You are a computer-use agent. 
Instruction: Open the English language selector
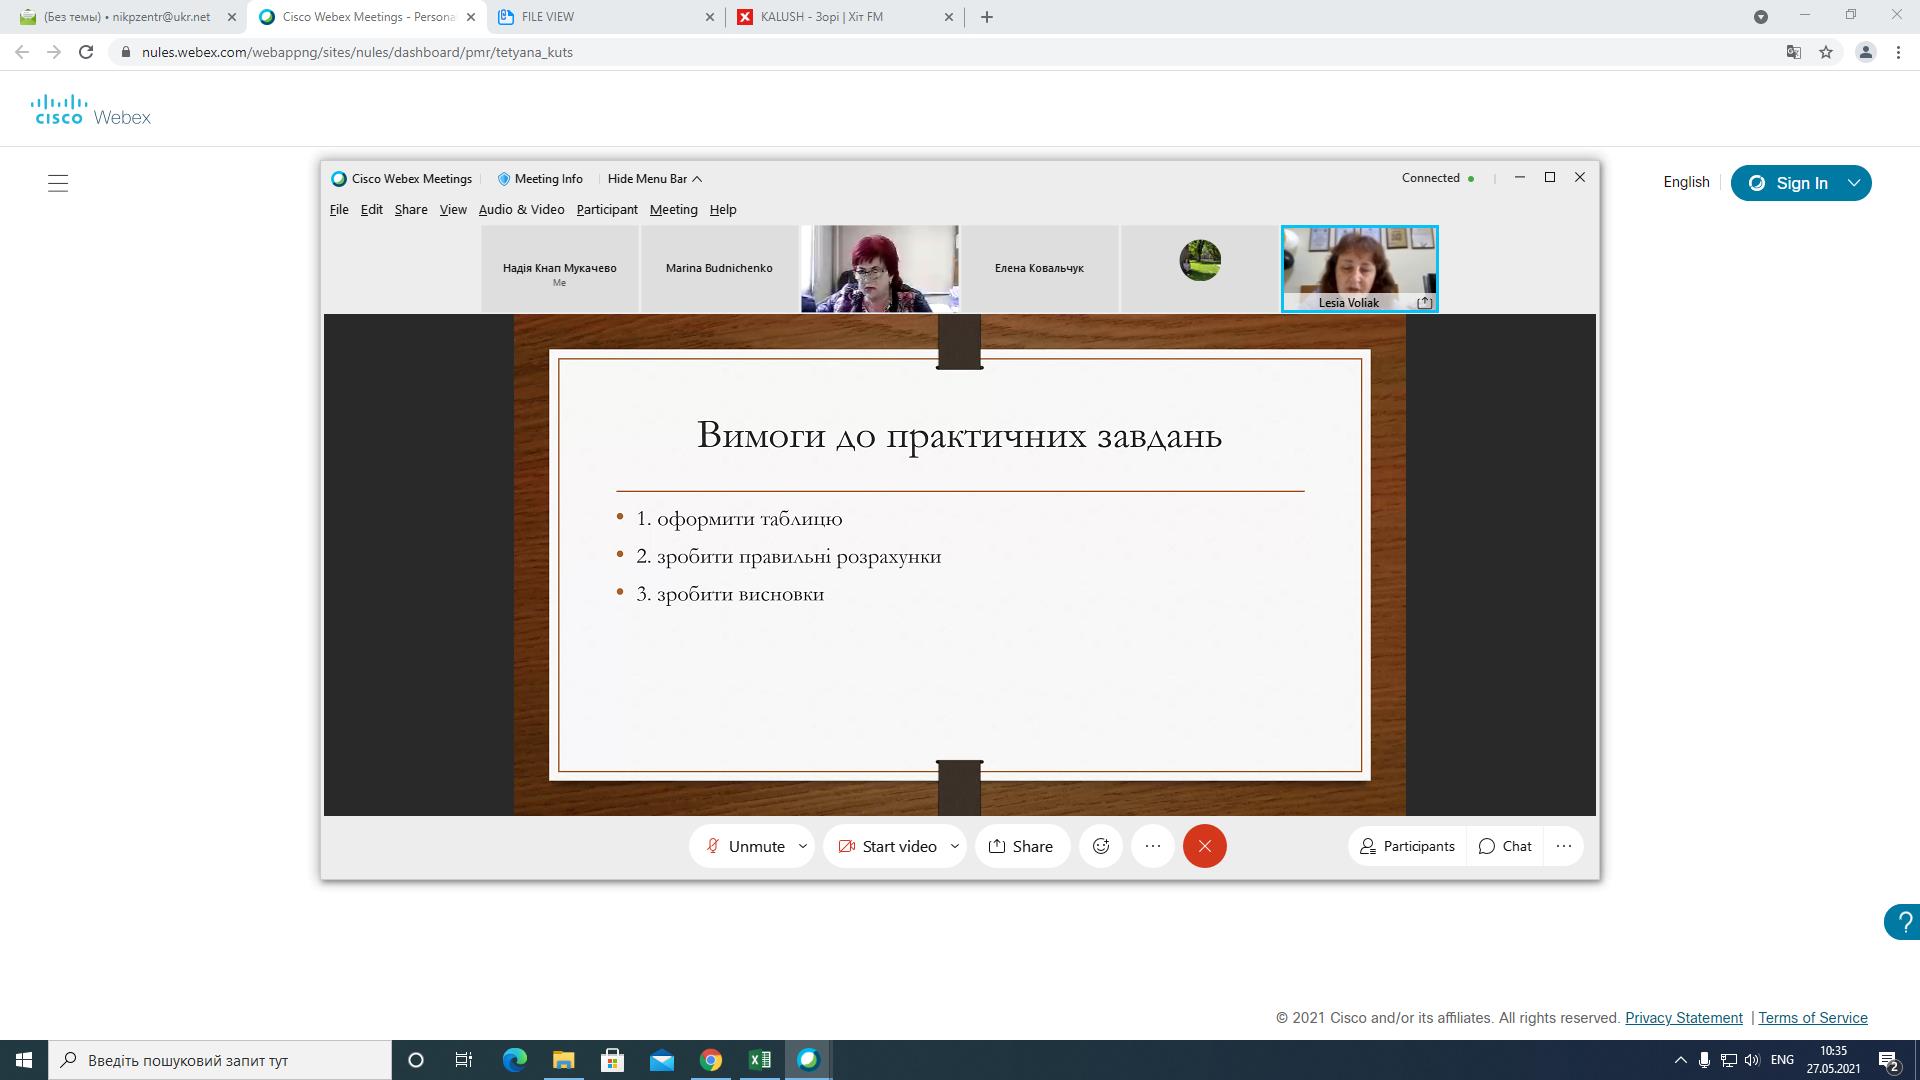click(1686, 182)
